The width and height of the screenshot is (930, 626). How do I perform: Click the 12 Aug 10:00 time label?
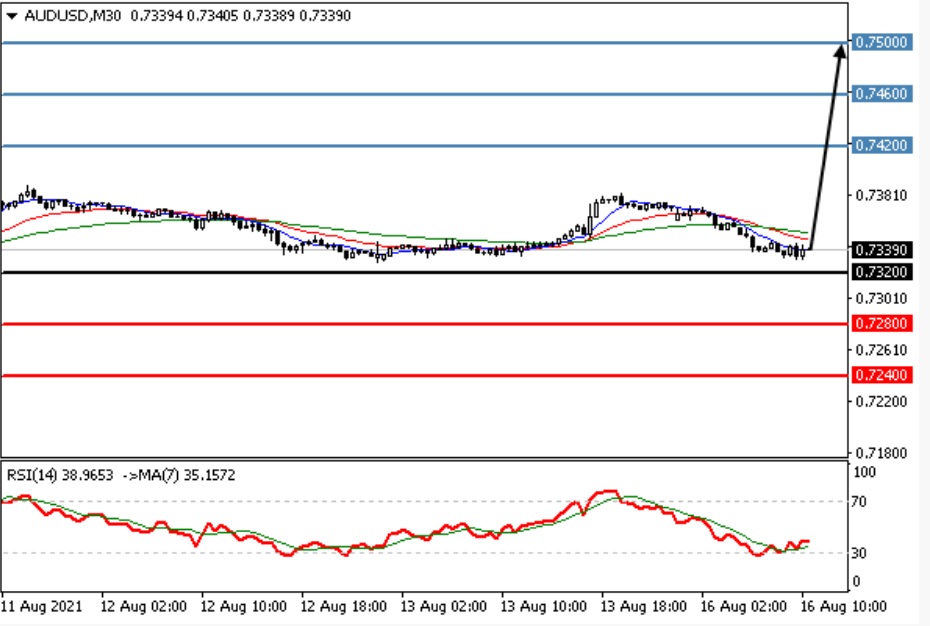pyautogui.click(x=243, y=606)
